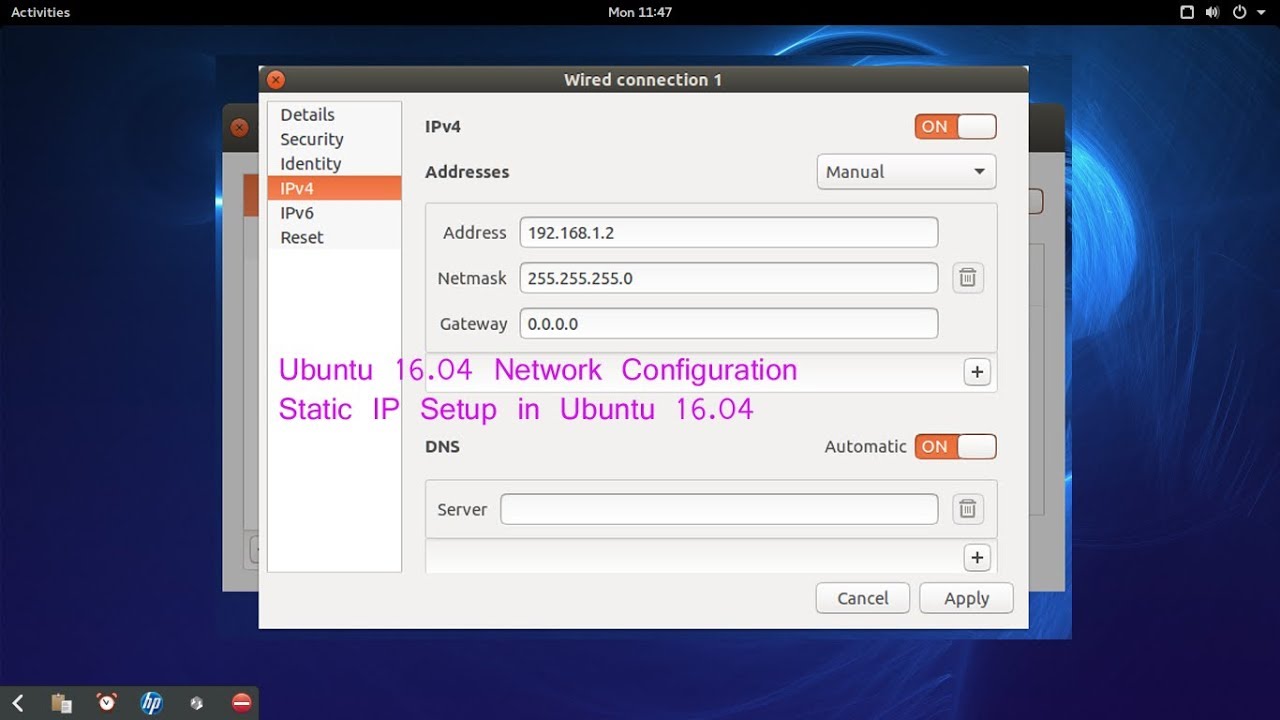The width and height of the screenshot is (1280, 720).
Task: Toggle the DNS Automatic switch
Action: tap(955, 447)
